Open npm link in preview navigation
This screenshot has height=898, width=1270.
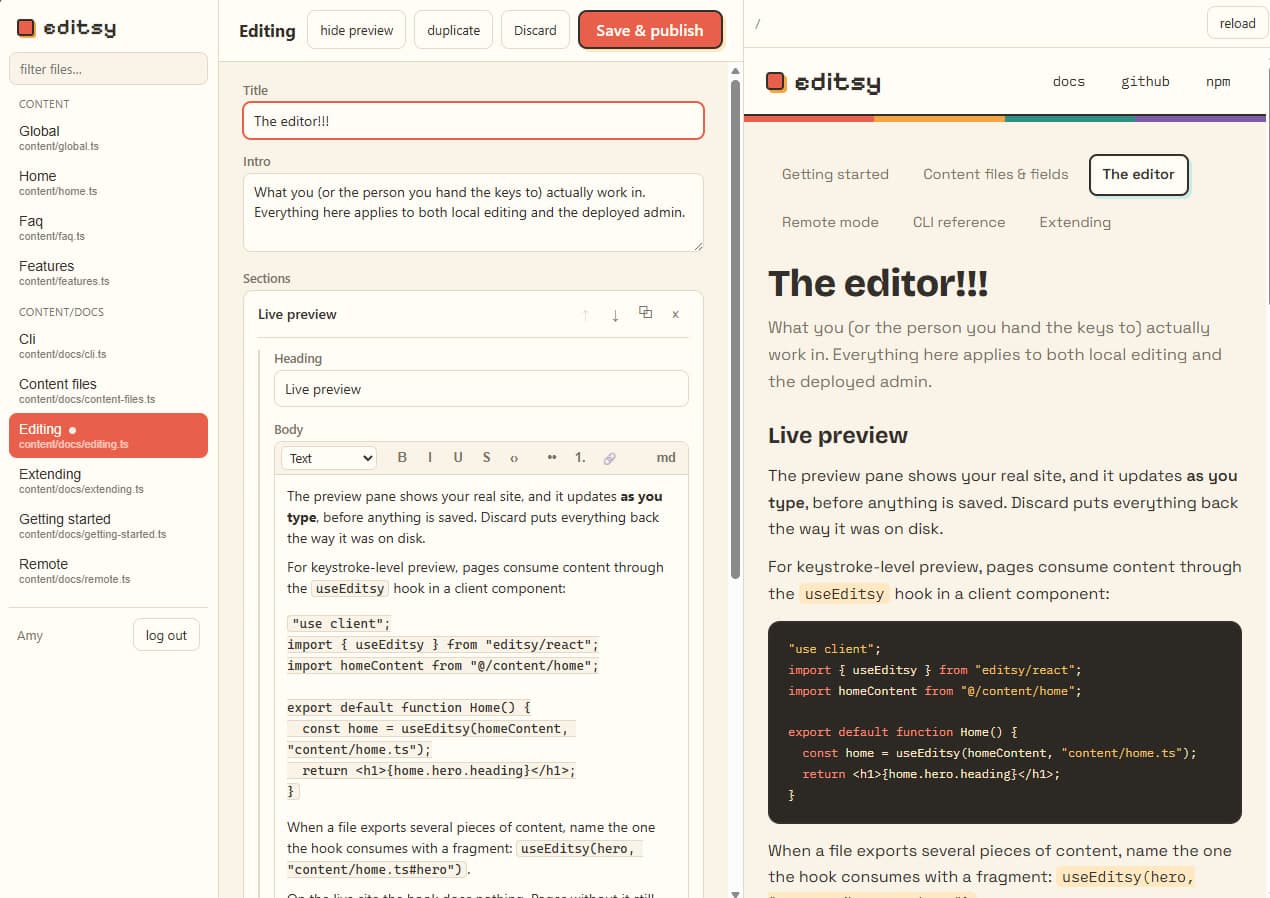pos(1218,82)
